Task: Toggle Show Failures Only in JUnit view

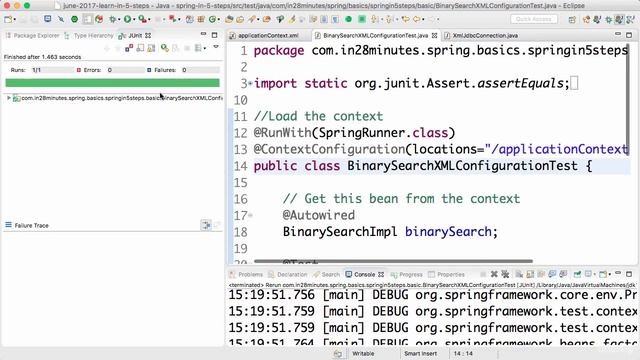Action: pyautogui.click(x=129, y=49)
